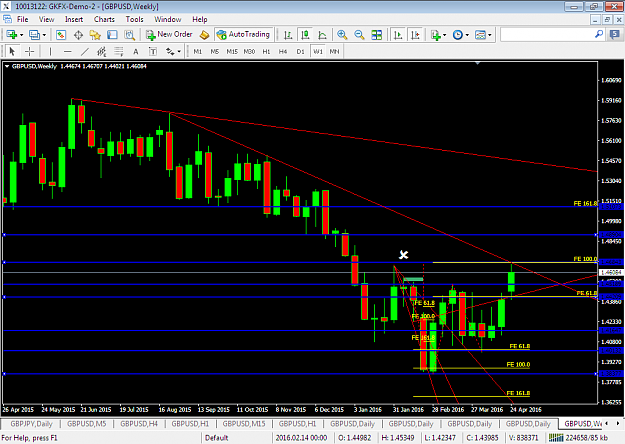
Task: Open the Strategy Tester magnifier icon
Action: click(130, 35)
